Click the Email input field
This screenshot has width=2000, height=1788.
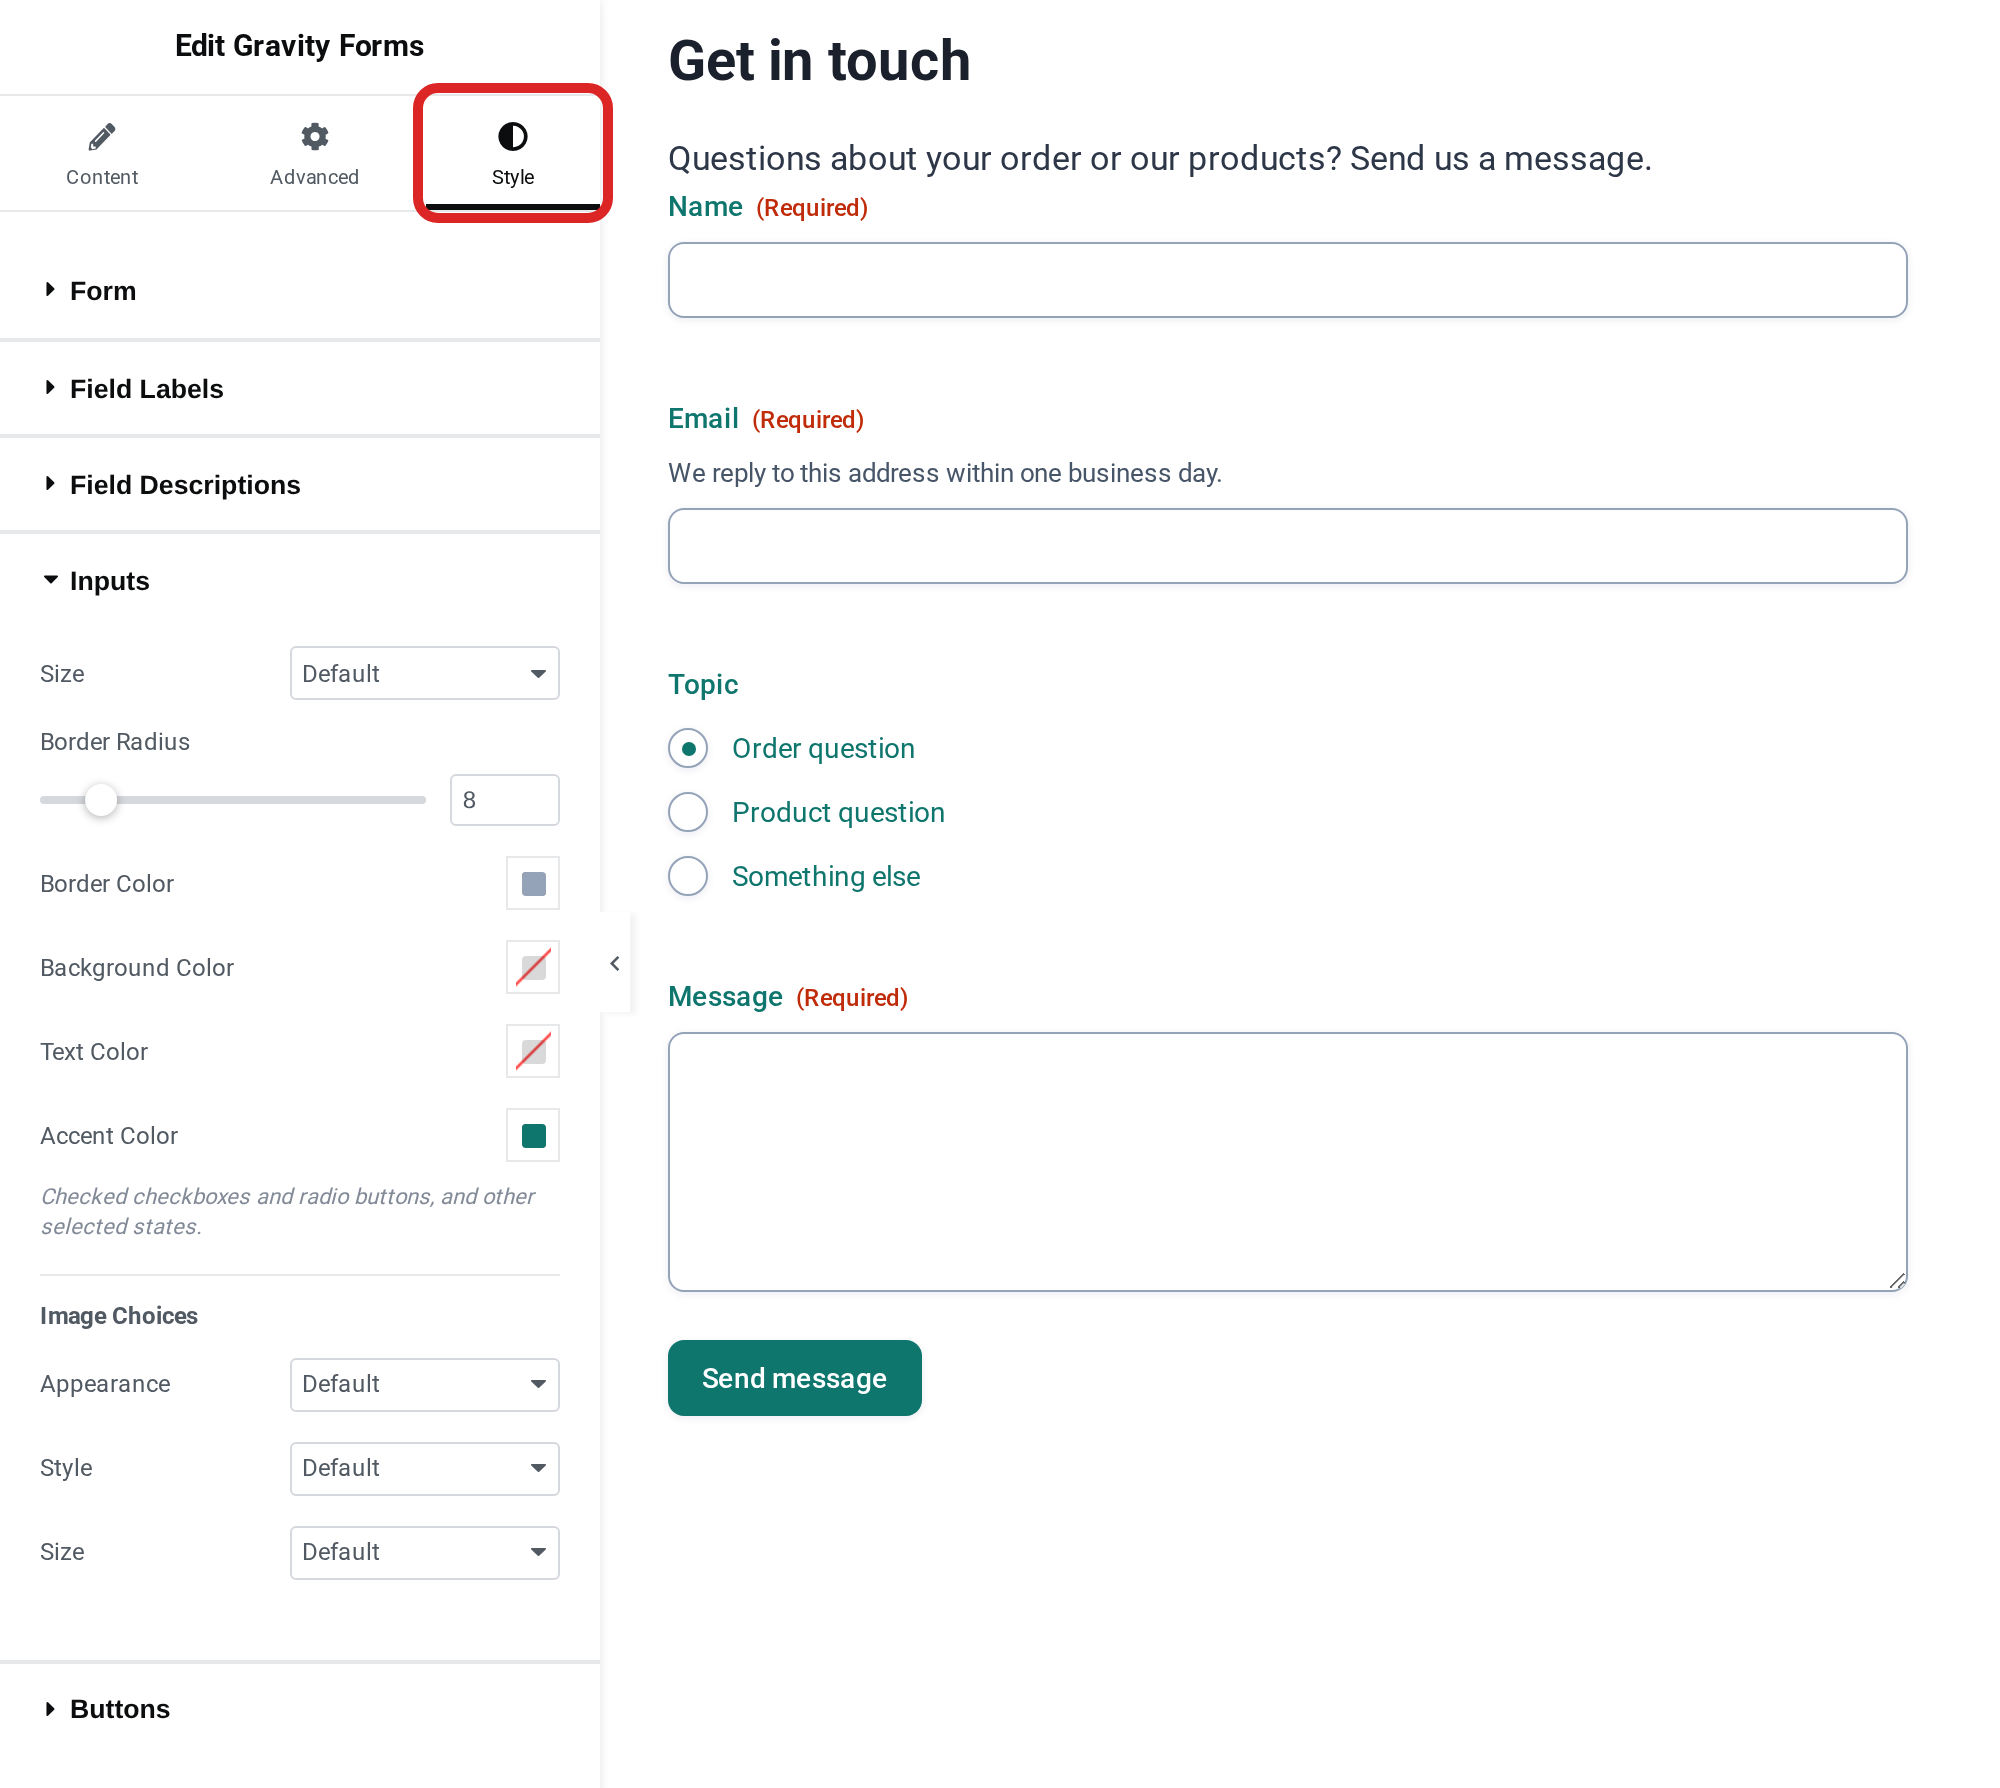point(1288,546)
